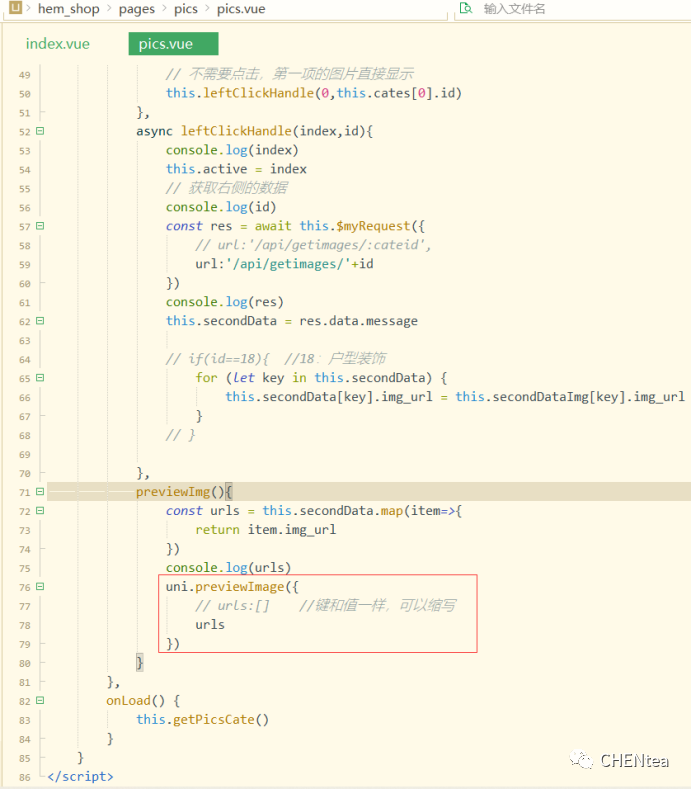Click line number 66 in the gutter
The image size is (692, 789).
pyautogui.click(x=25, y=398)
